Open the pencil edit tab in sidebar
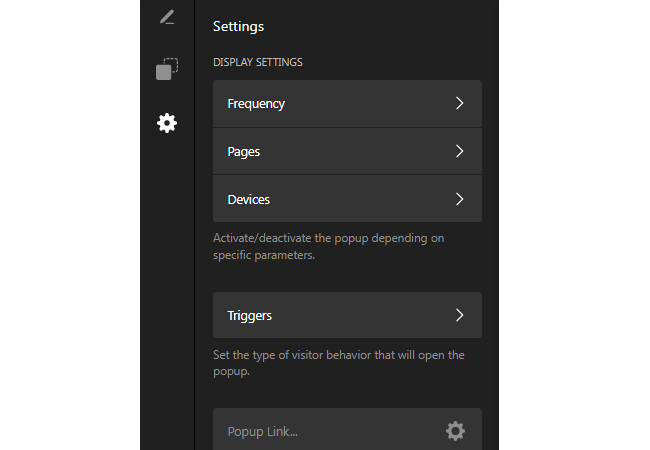This screenshot has width=650, height=450. tap(167, 17)
